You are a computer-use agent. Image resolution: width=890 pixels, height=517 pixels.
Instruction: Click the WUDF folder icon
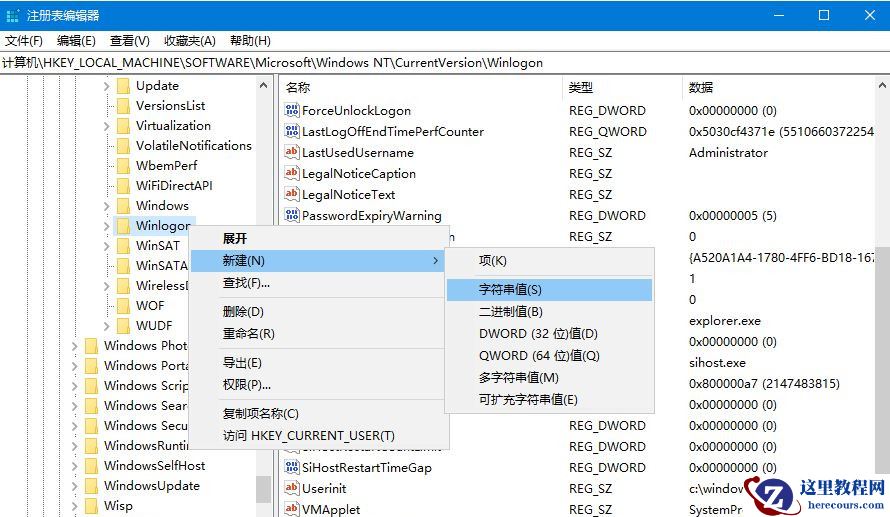123,326
